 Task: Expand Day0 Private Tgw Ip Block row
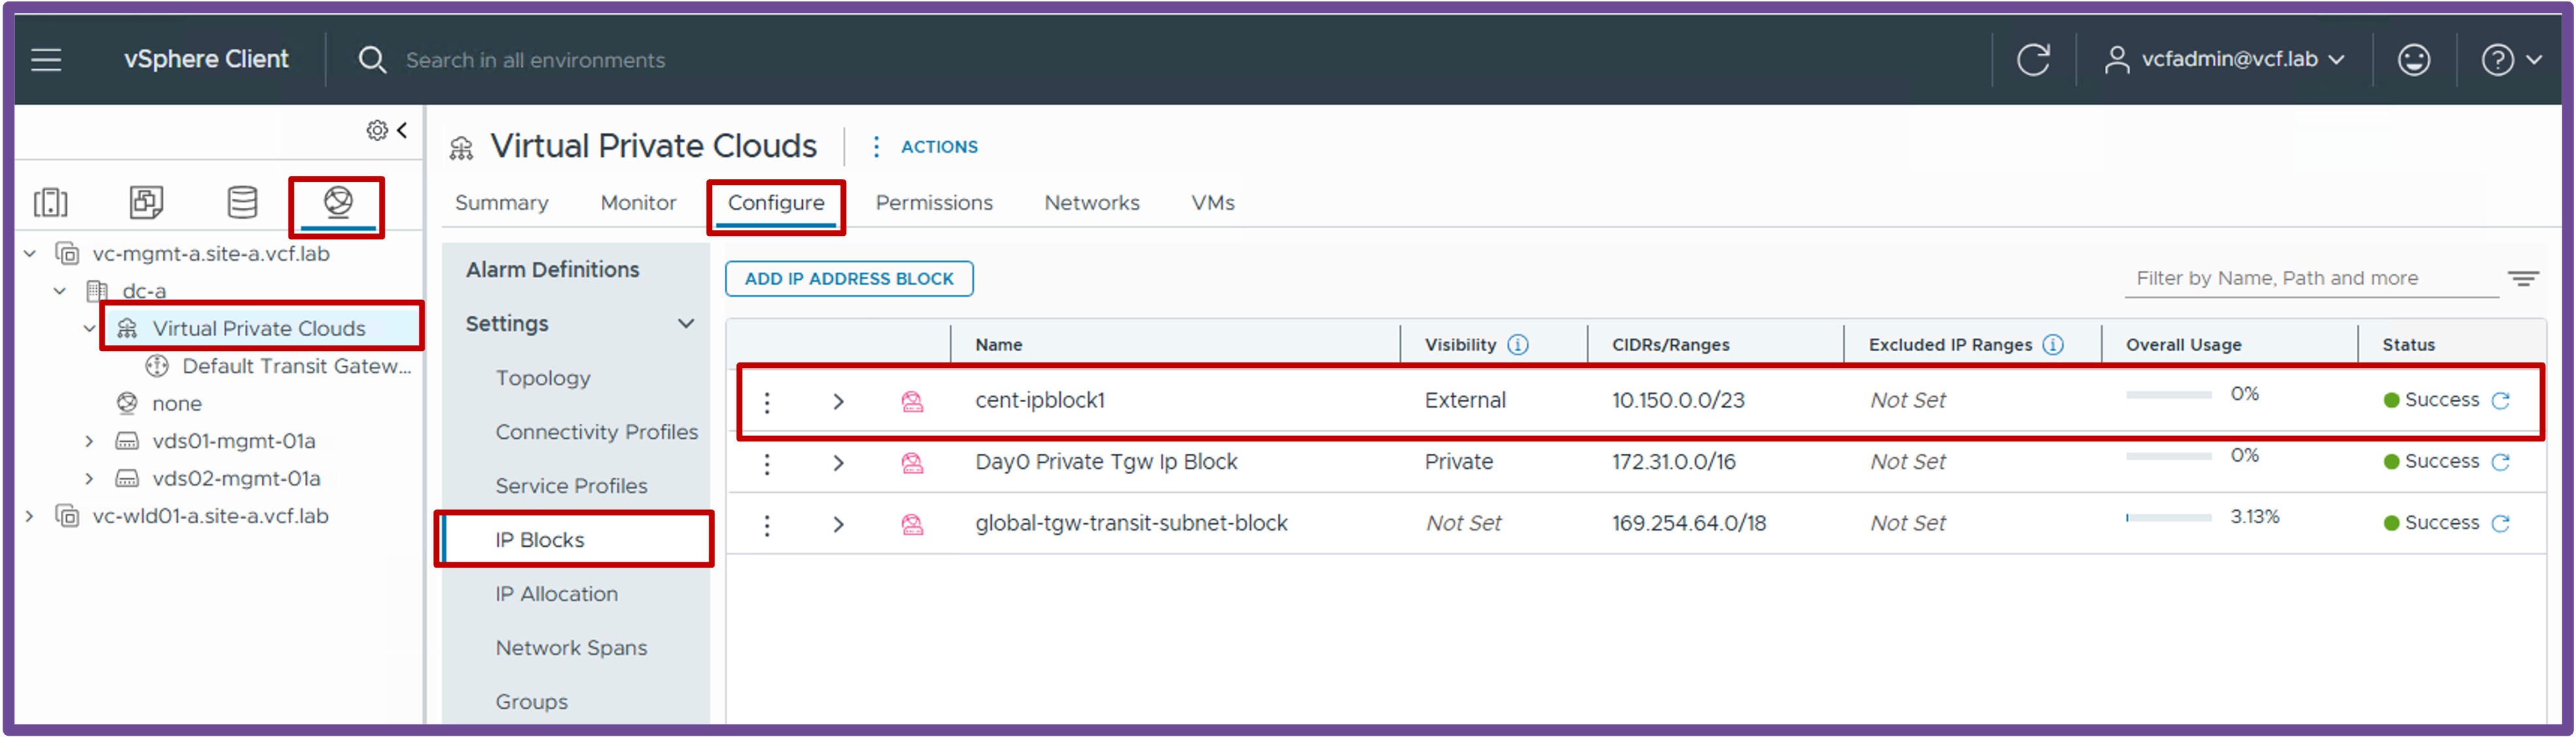pos(838,464)
